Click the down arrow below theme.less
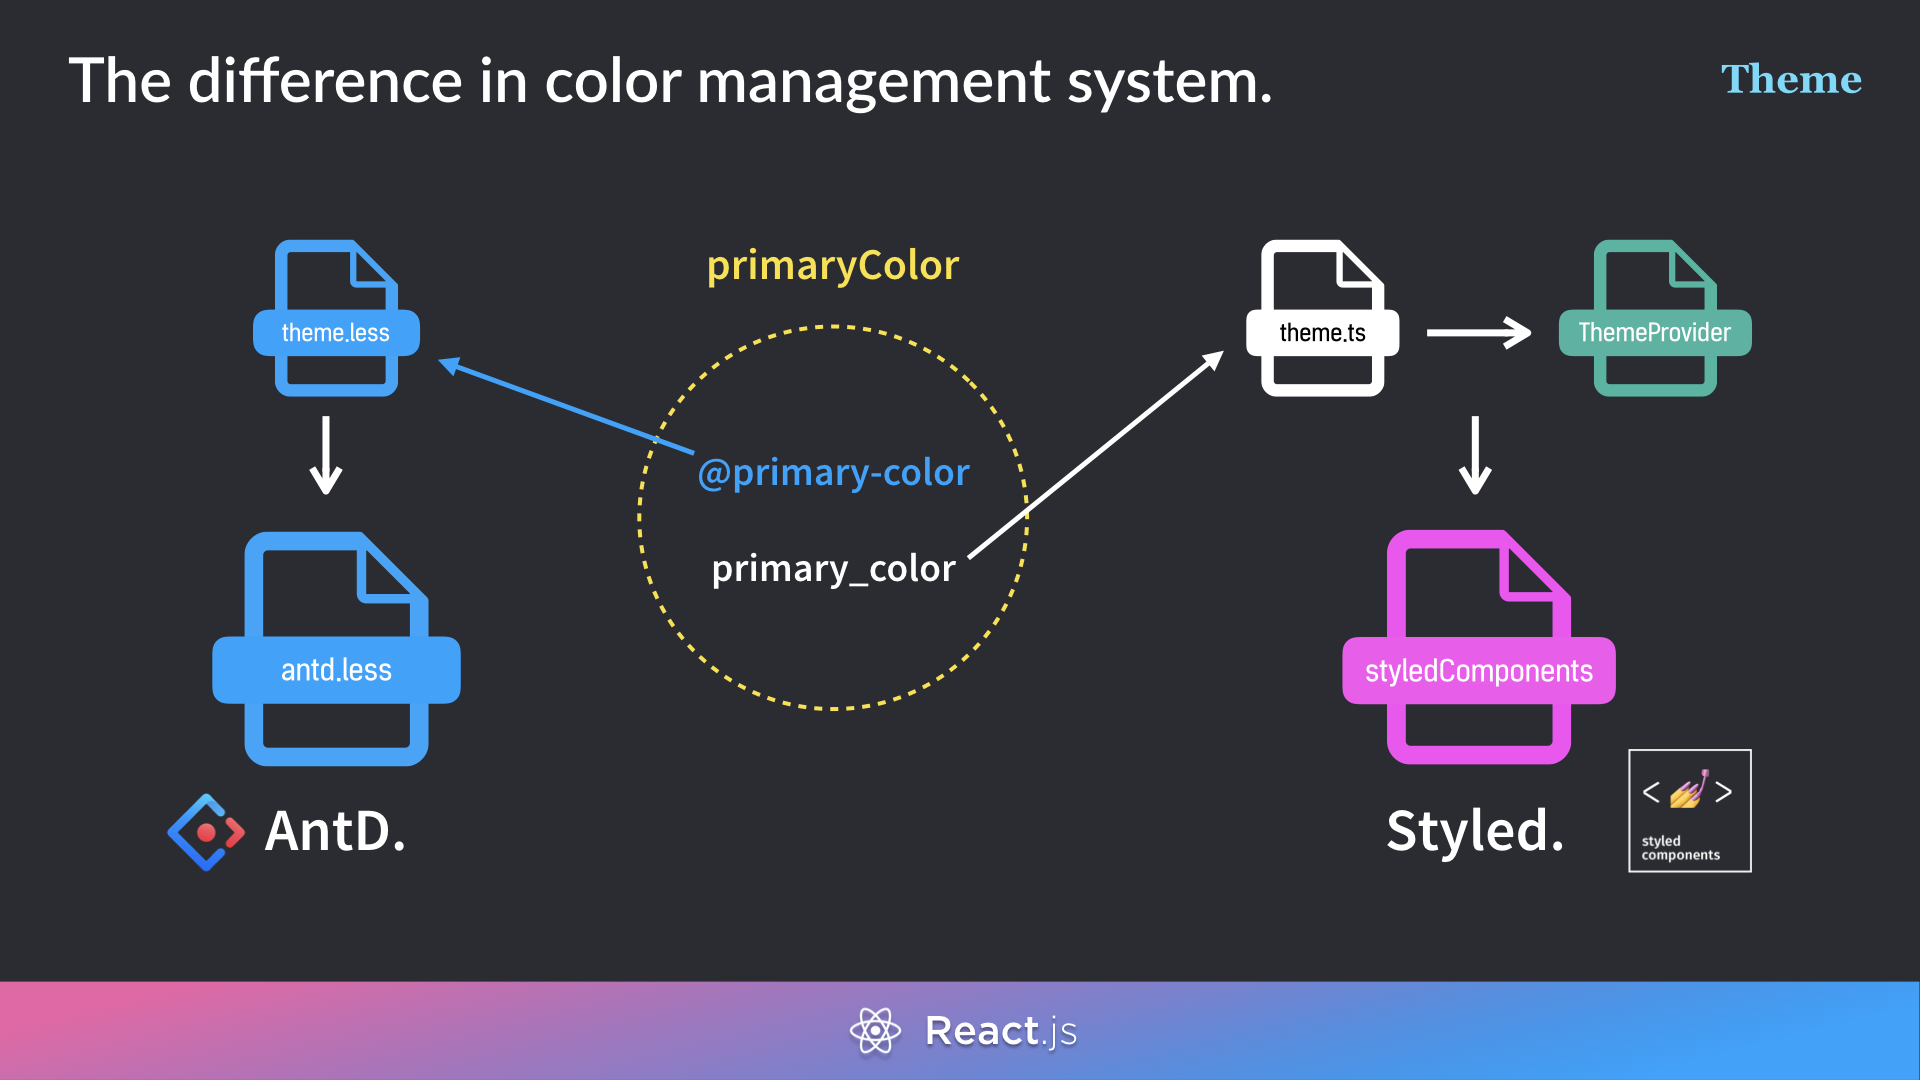 point(326,456)
